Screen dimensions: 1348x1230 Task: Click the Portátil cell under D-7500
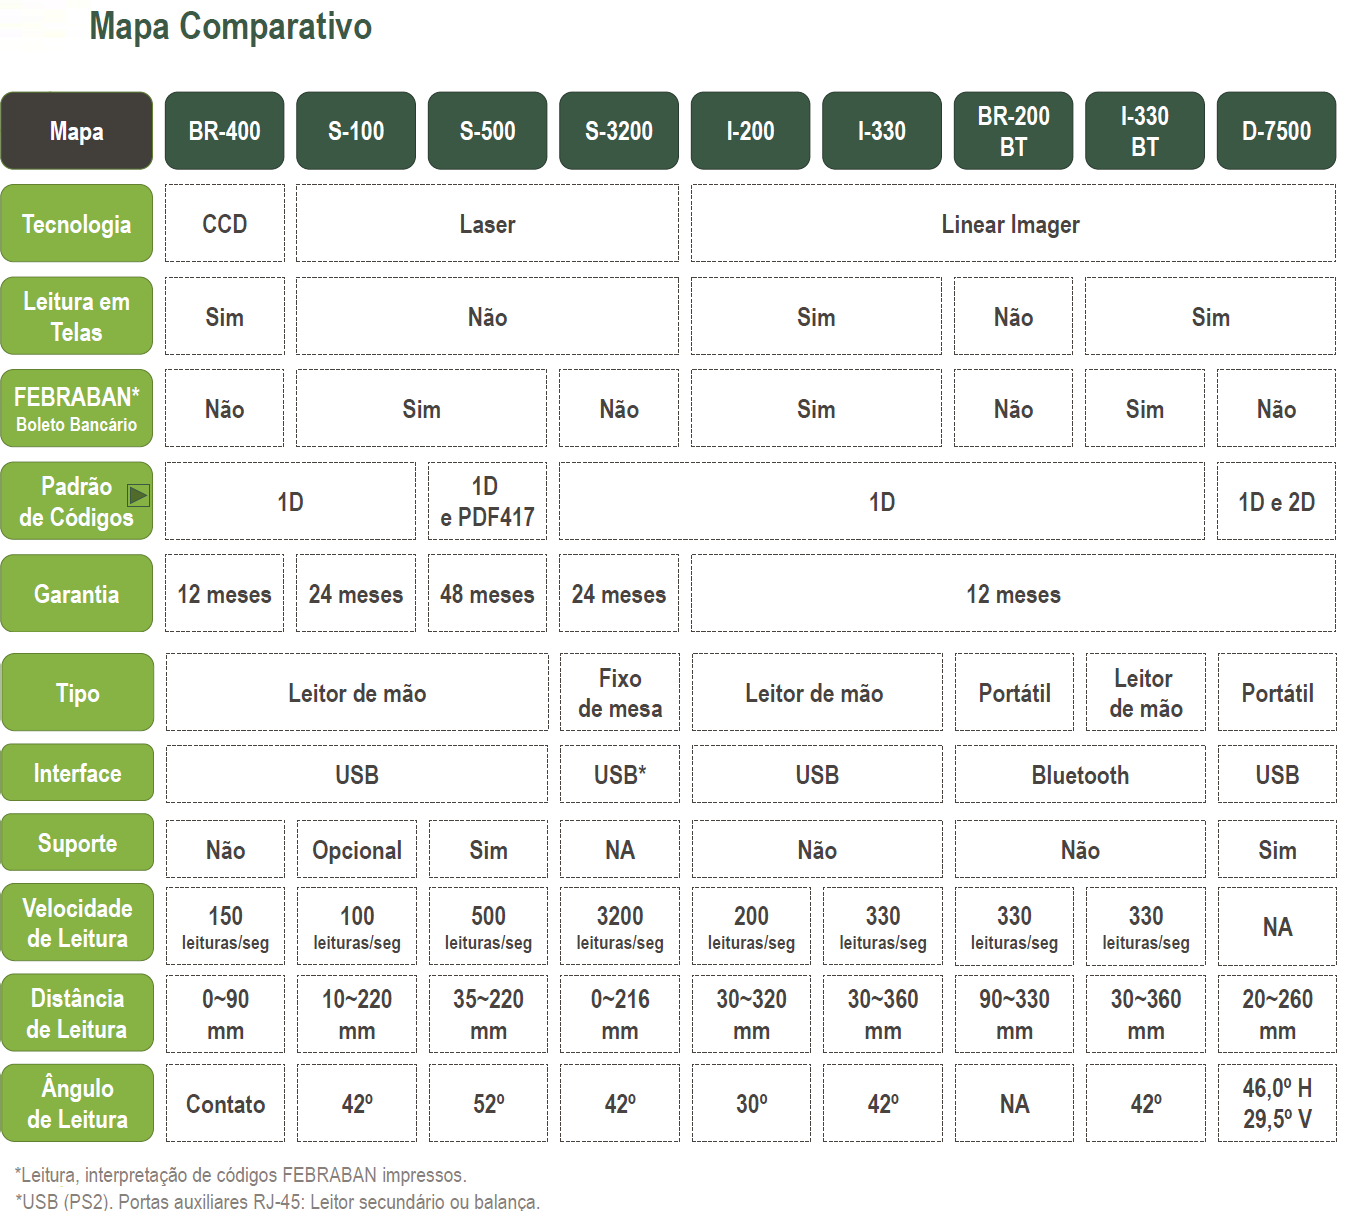tap(1278, 692)
